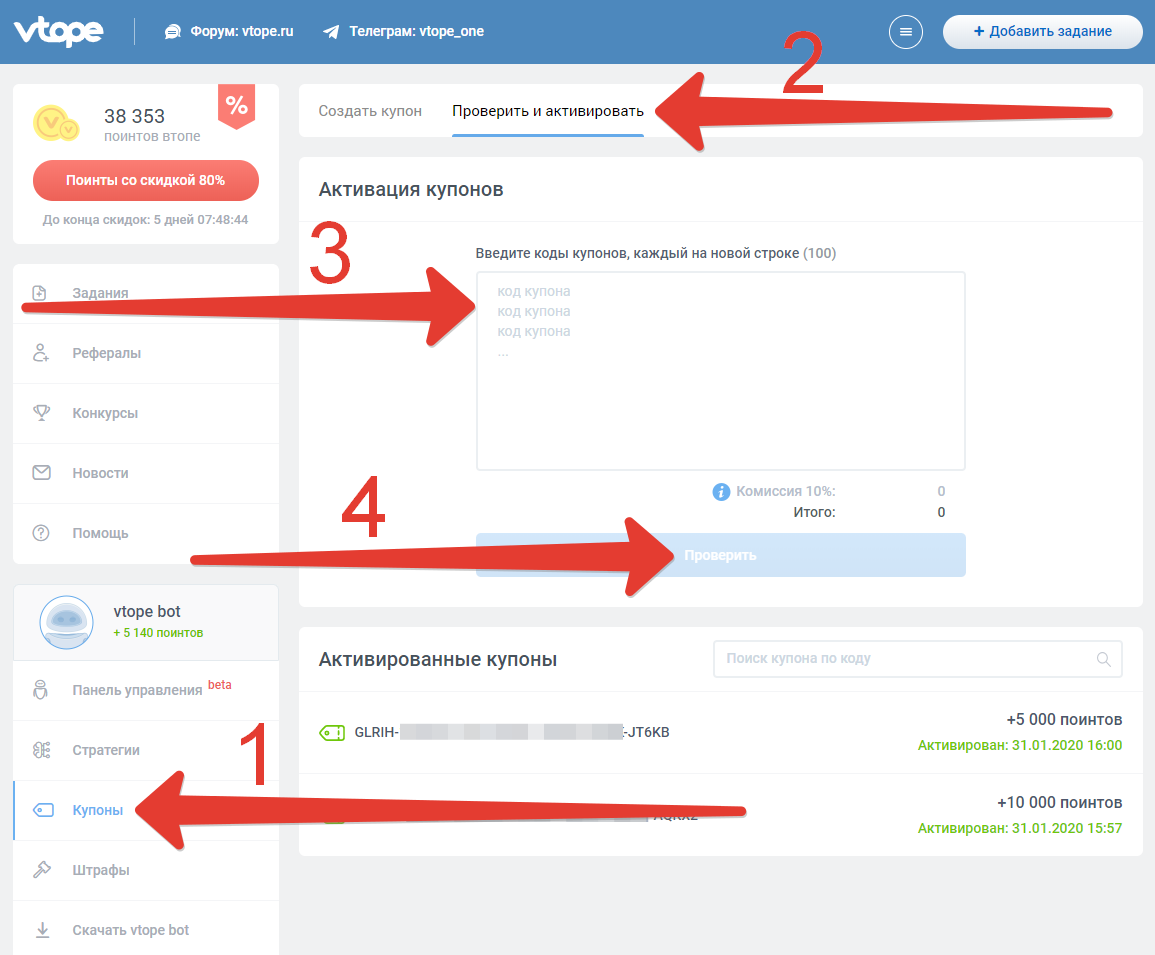
Task: Click the coupon codes text area
Action: point(720,371)
